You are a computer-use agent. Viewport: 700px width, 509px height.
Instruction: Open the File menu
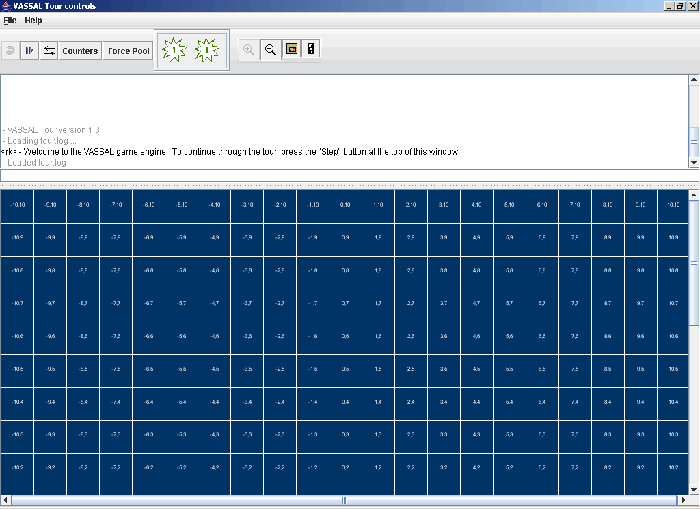coord(10,20)
